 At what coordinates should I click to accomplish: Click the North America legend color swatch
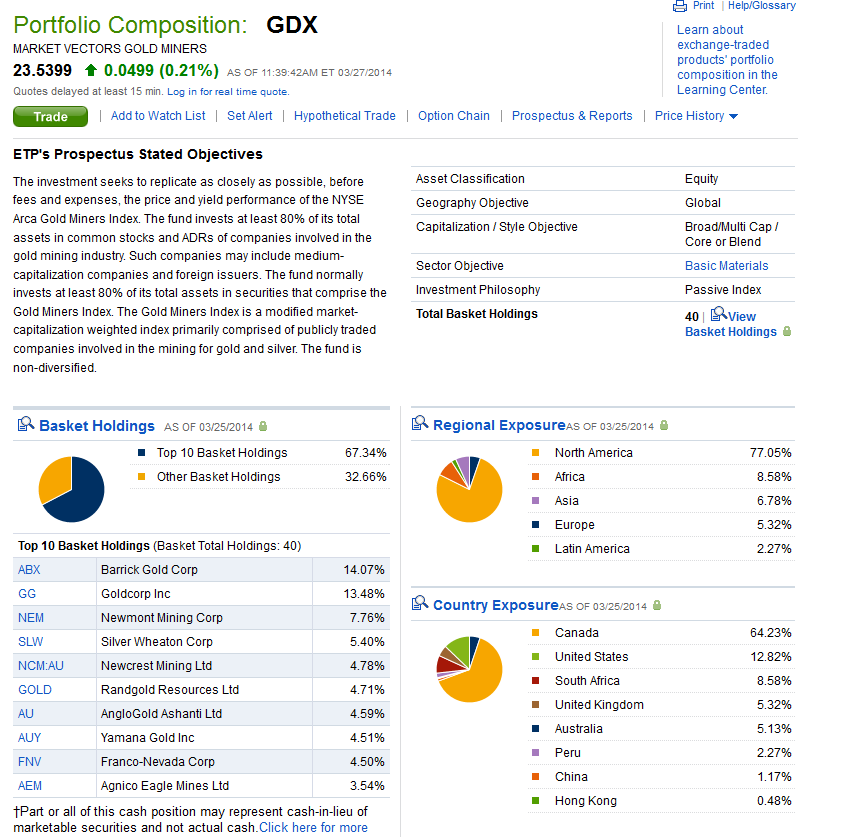pos(536,452)
